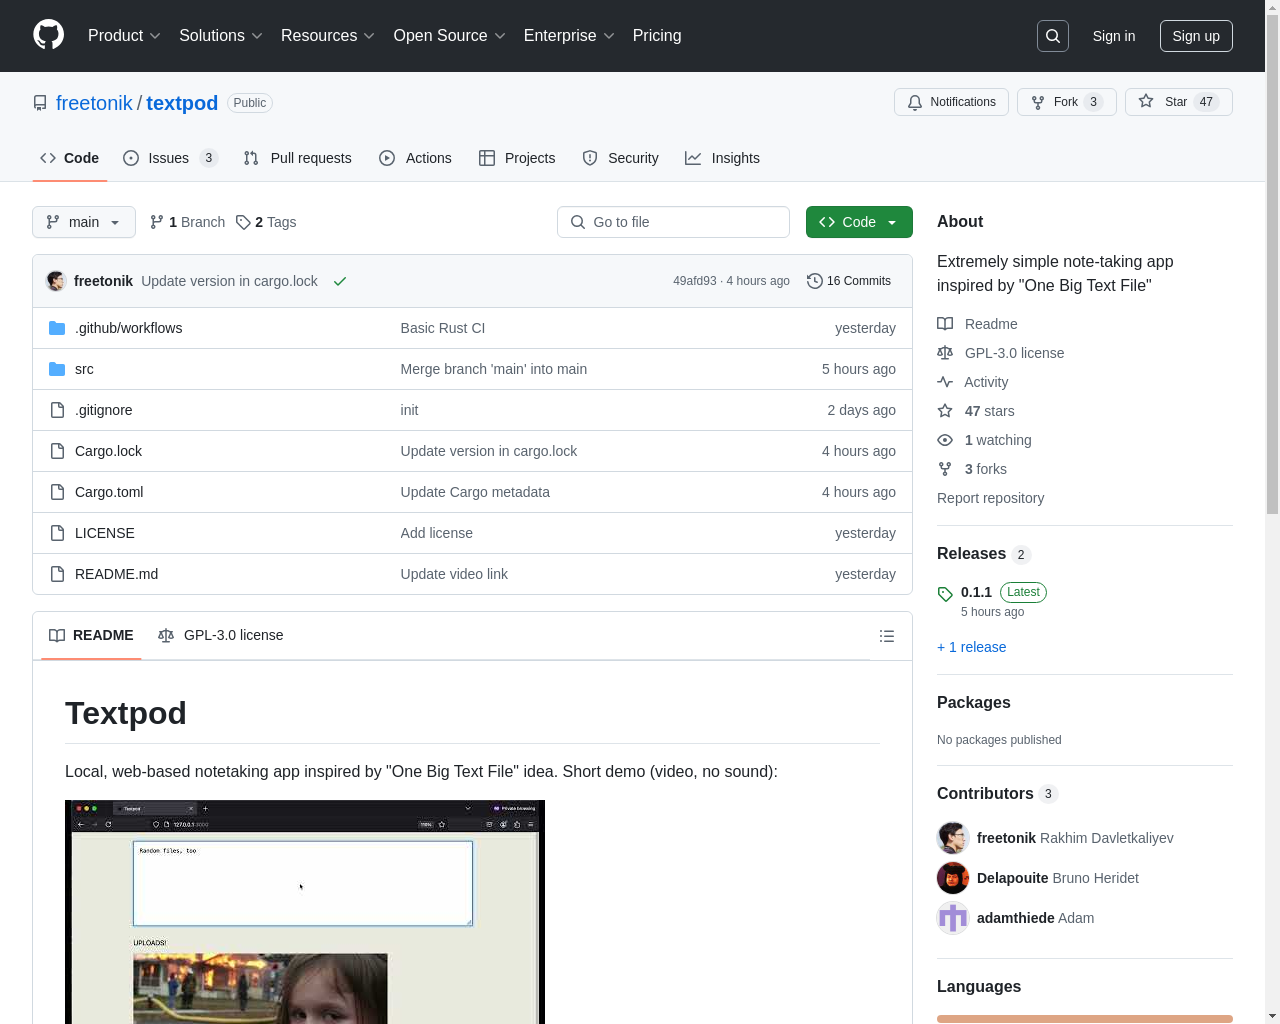Click the release tag icon beside 0.1.1

coord(945,594)
